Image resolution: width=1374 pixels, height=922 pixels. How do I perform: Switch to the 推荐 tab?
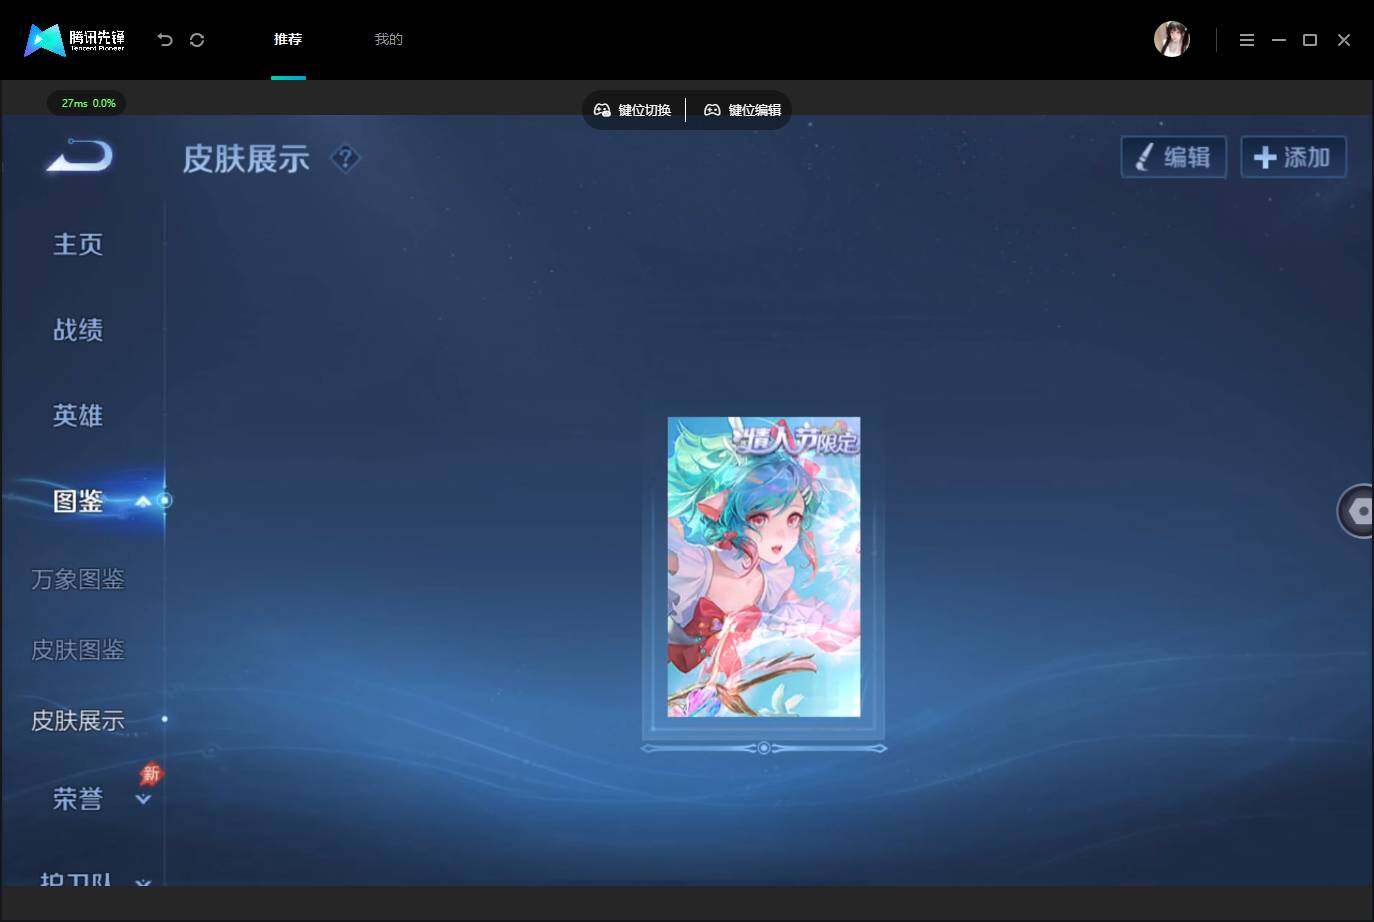coord(288,39)
